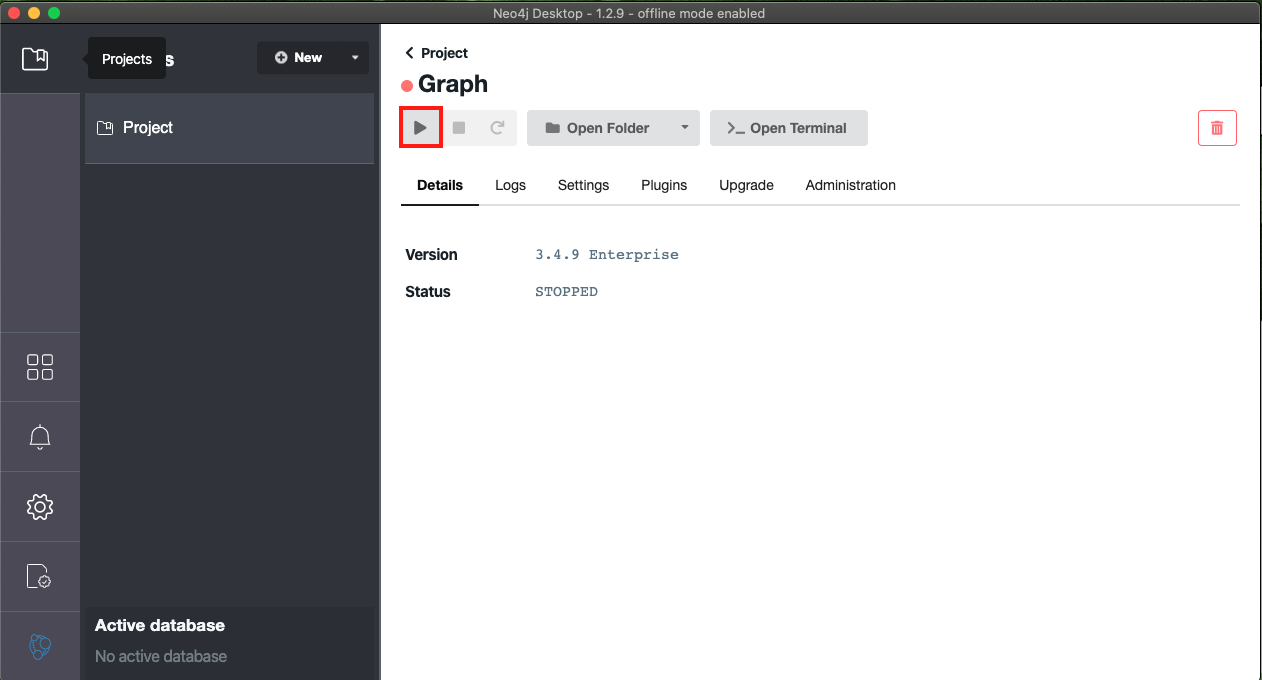This screenshot has width=1262, height=680.
Task: Click the STOPPED status value
Action: [566, 292]
